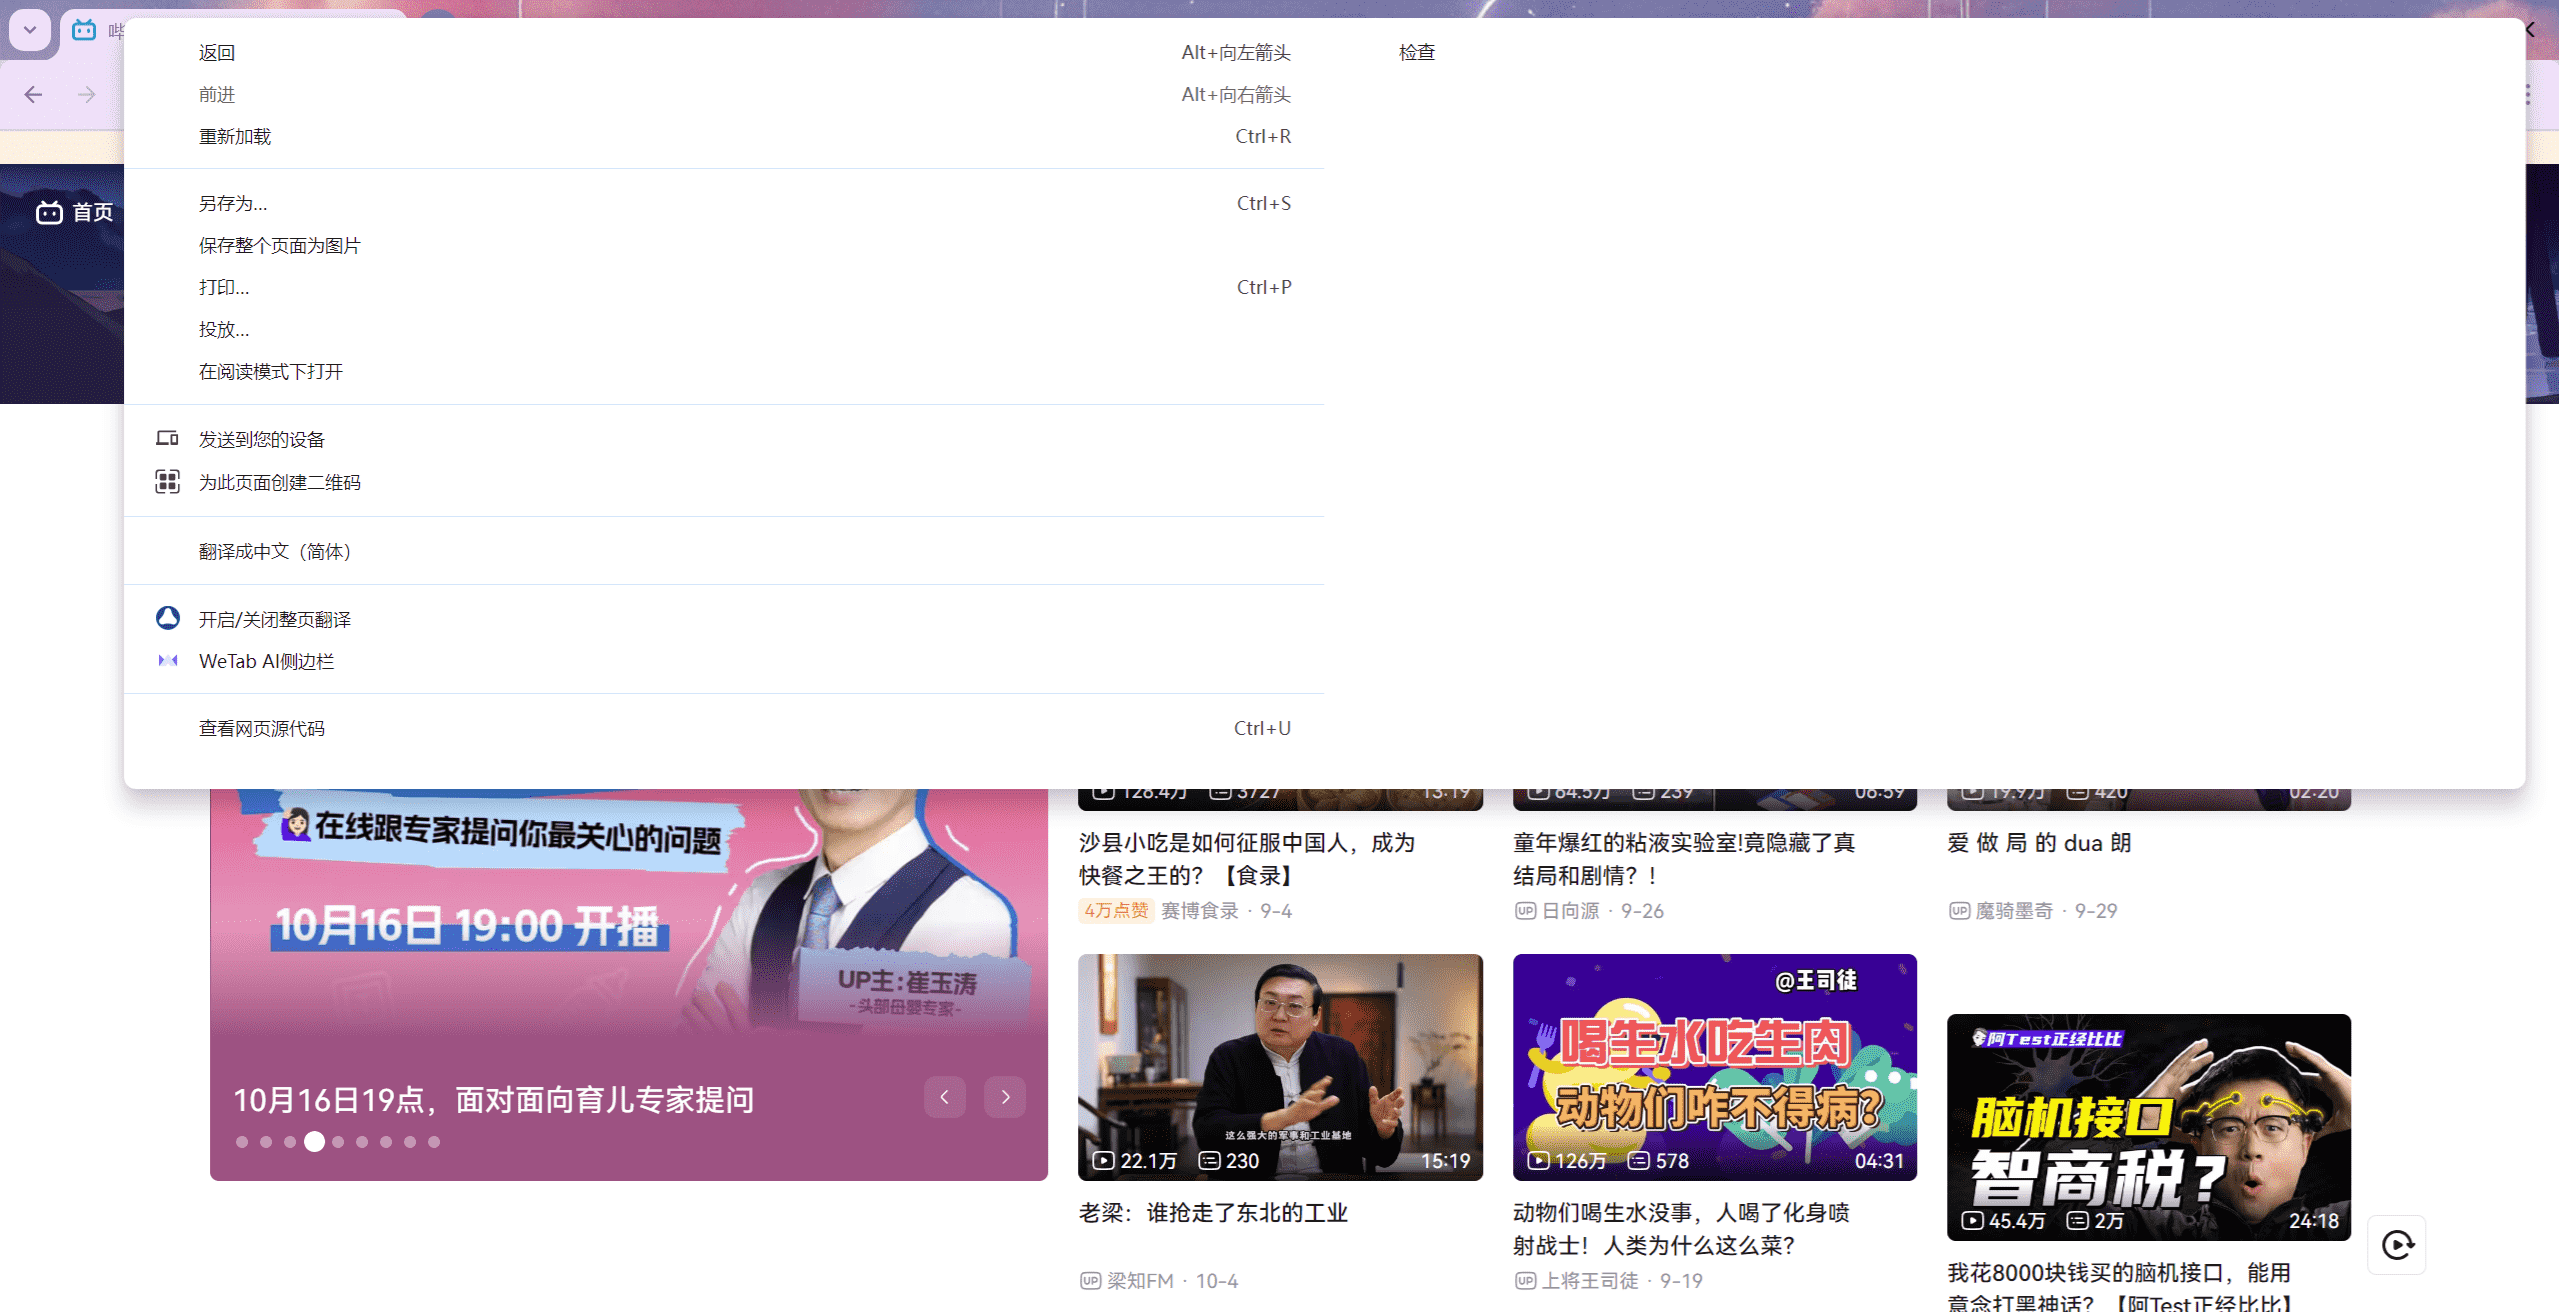2559x1312 pixels.
Task: Select 另存为... menu entry
Action: [x=233, y=203]
